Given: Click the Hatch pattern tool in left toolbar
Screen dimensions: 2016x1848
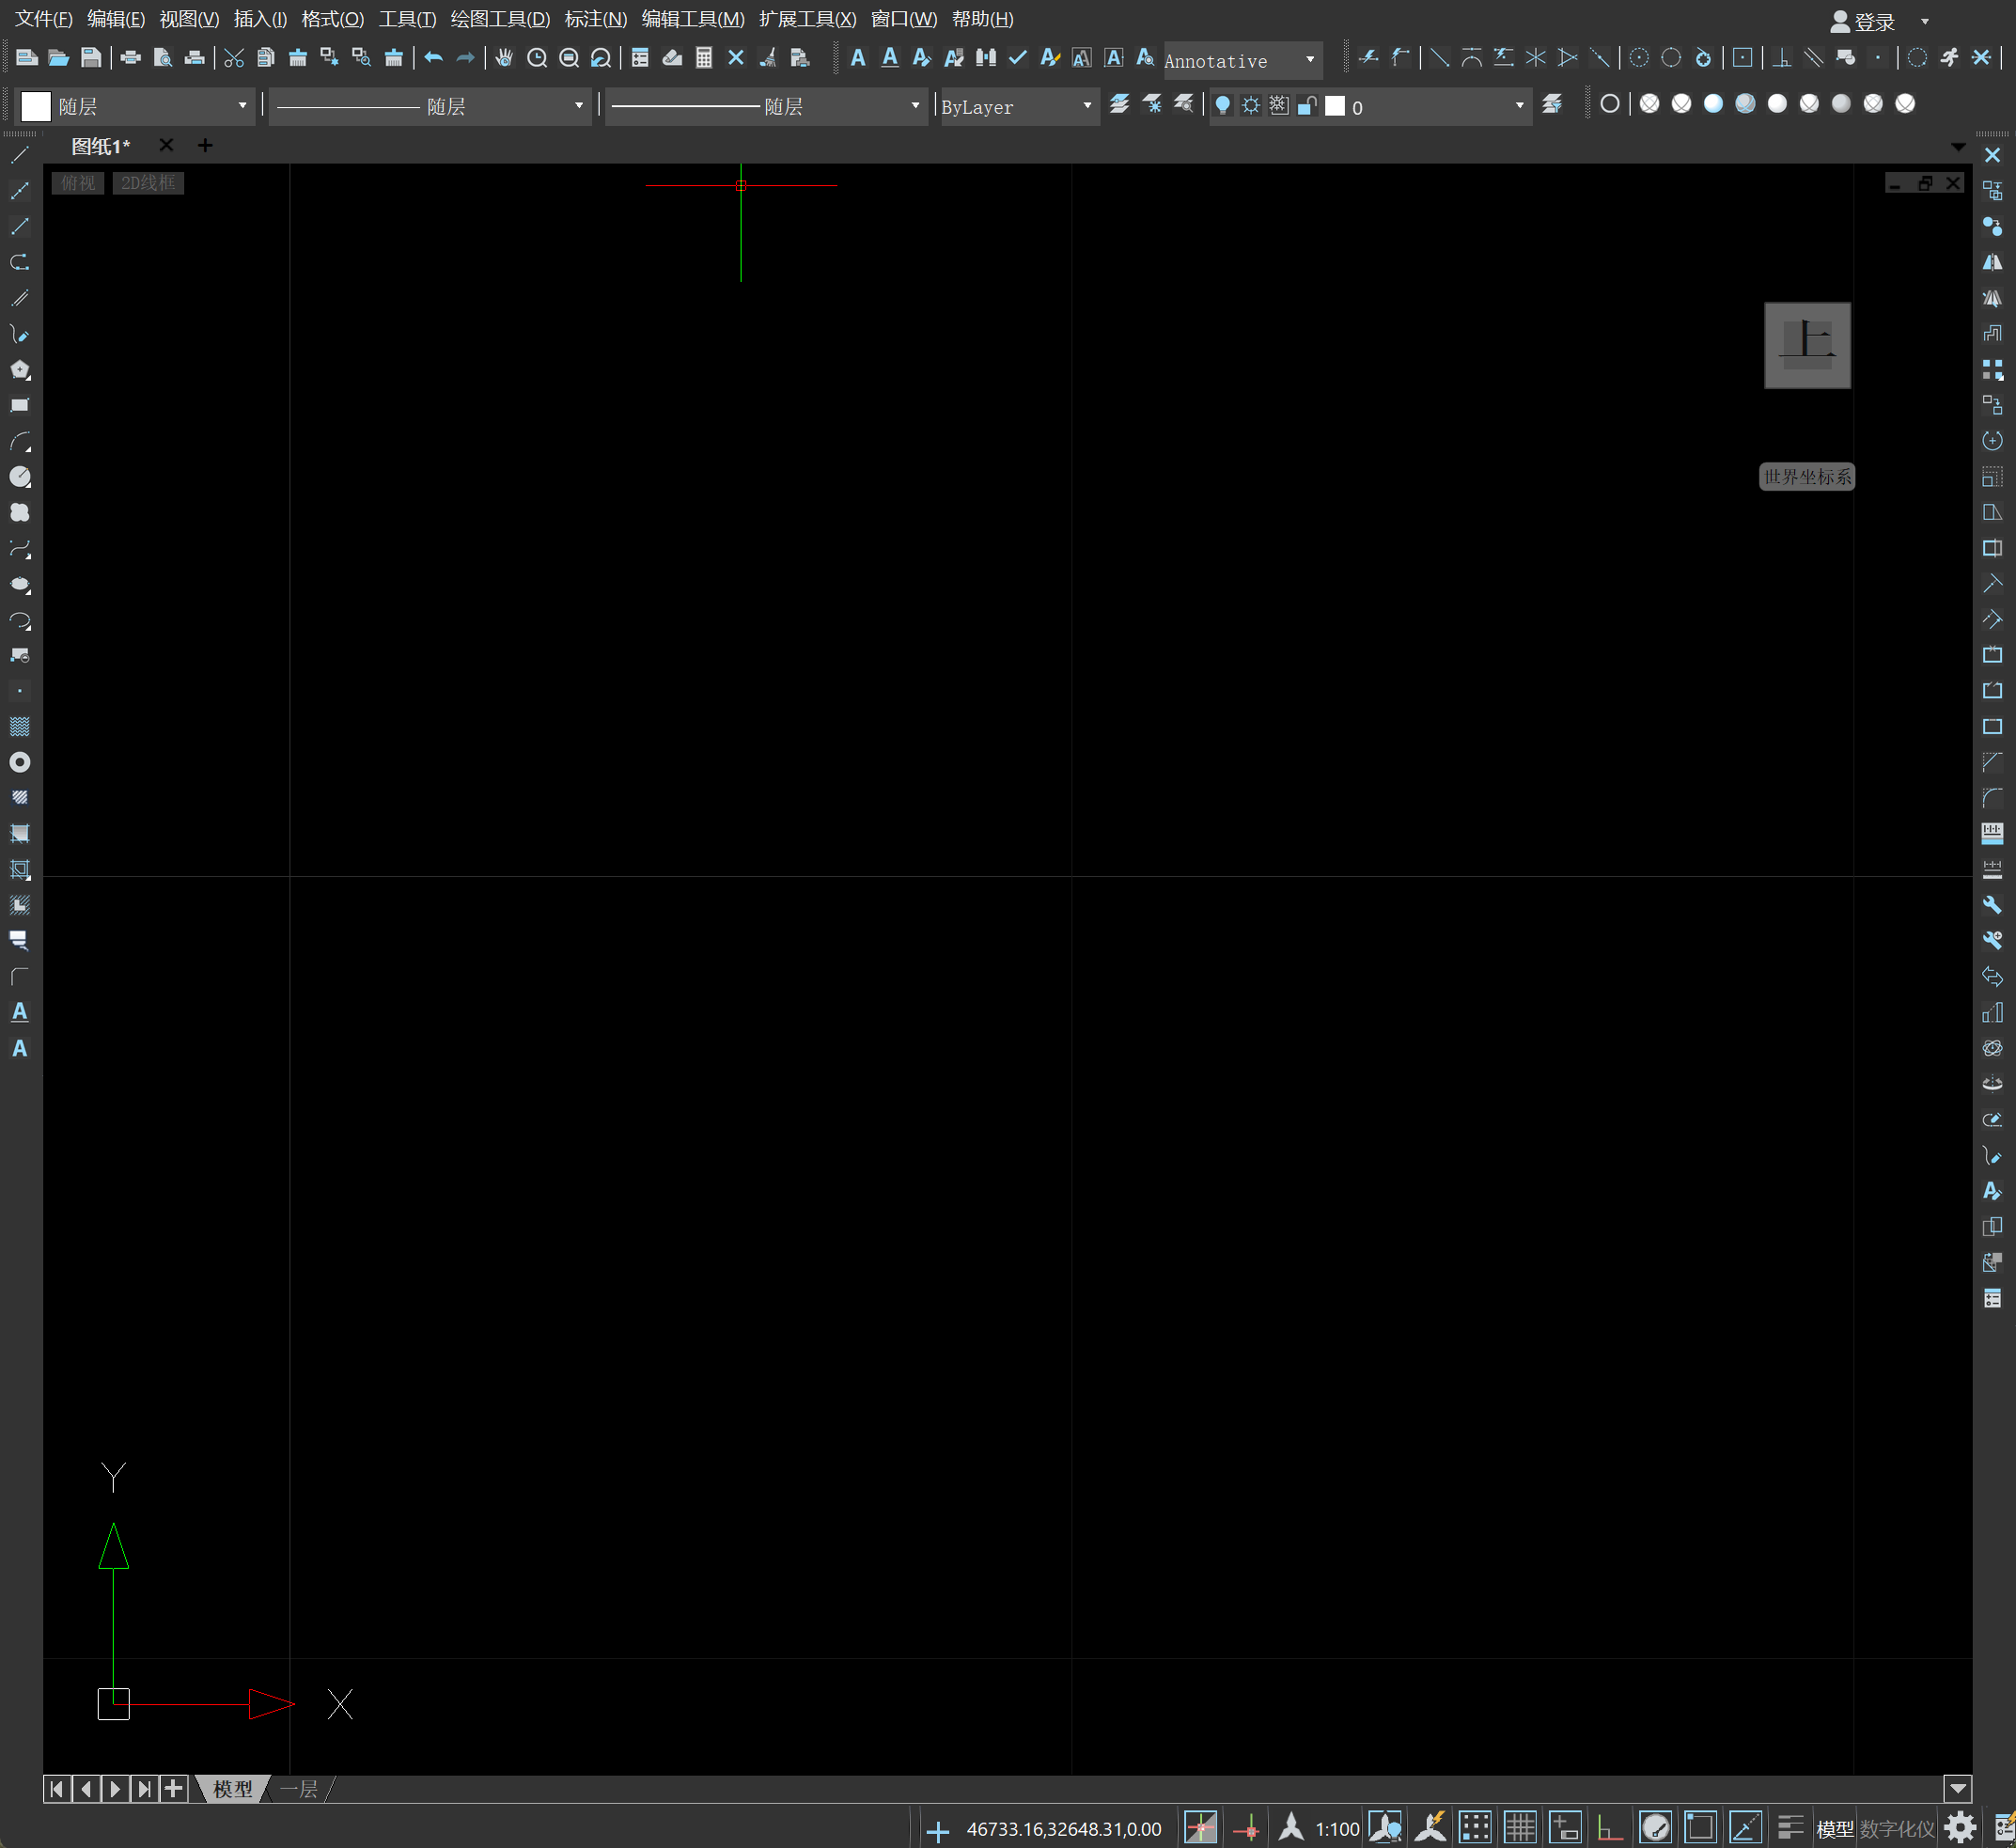Looking at the screenshot, I should (20, 726).
